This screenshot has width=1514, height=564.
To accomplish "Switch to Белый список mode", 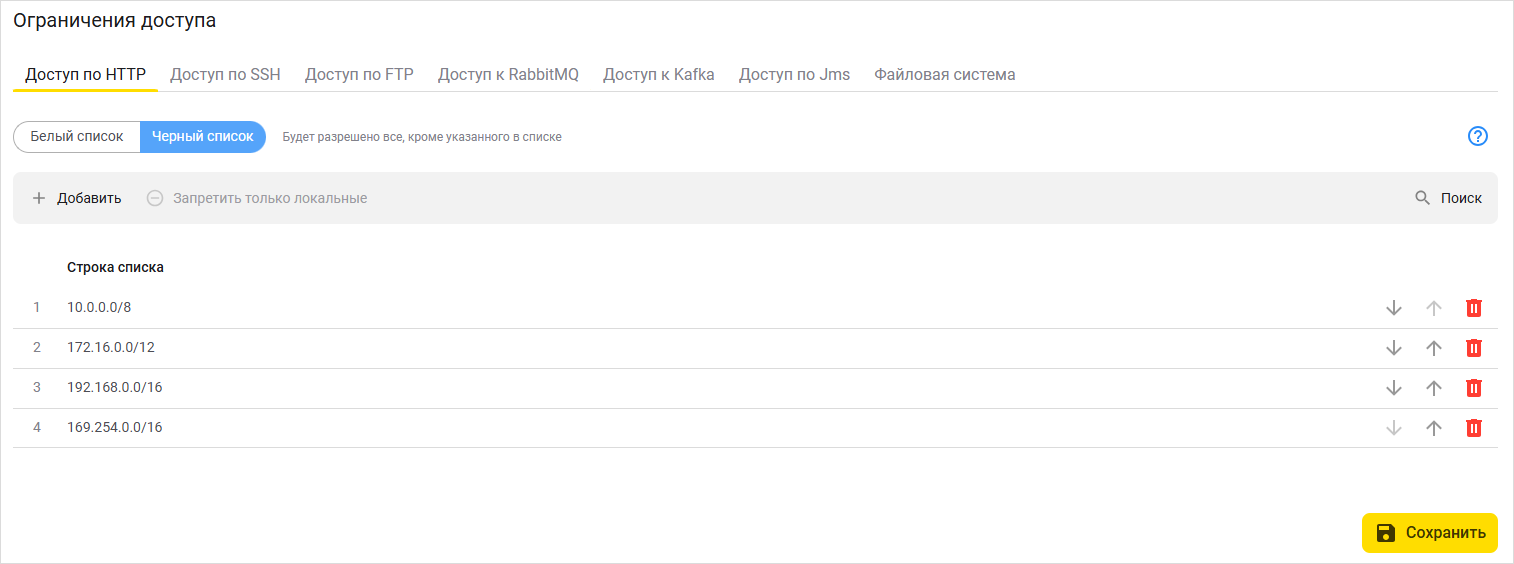I will 77,137.
